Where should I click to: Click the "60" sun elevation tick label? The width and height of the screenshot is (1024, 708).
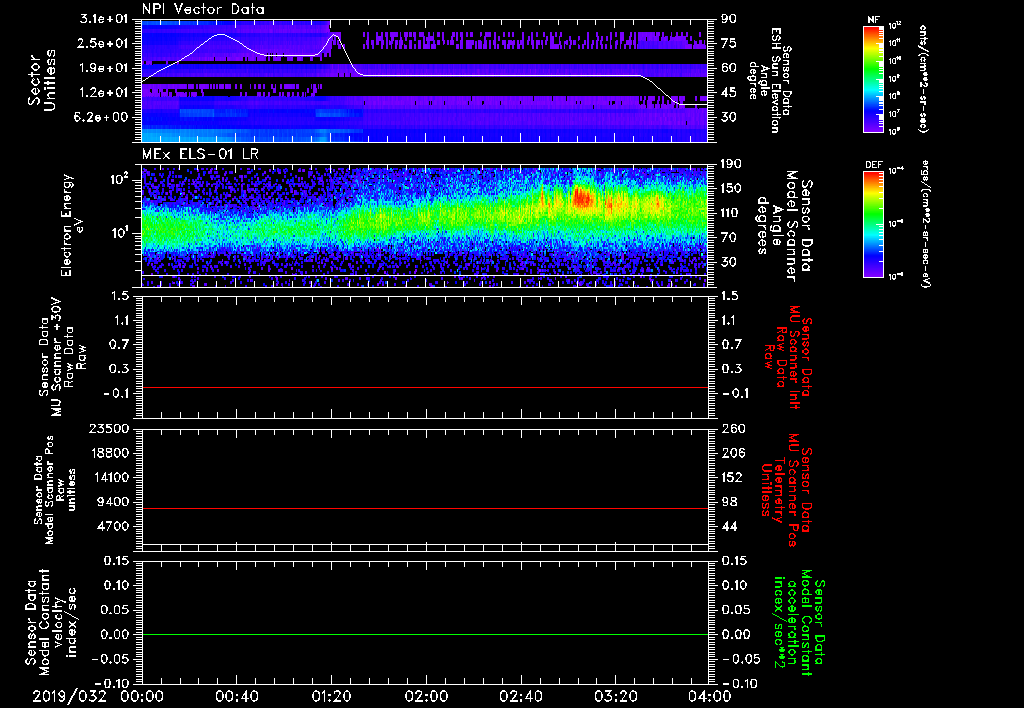coord(728,68)
